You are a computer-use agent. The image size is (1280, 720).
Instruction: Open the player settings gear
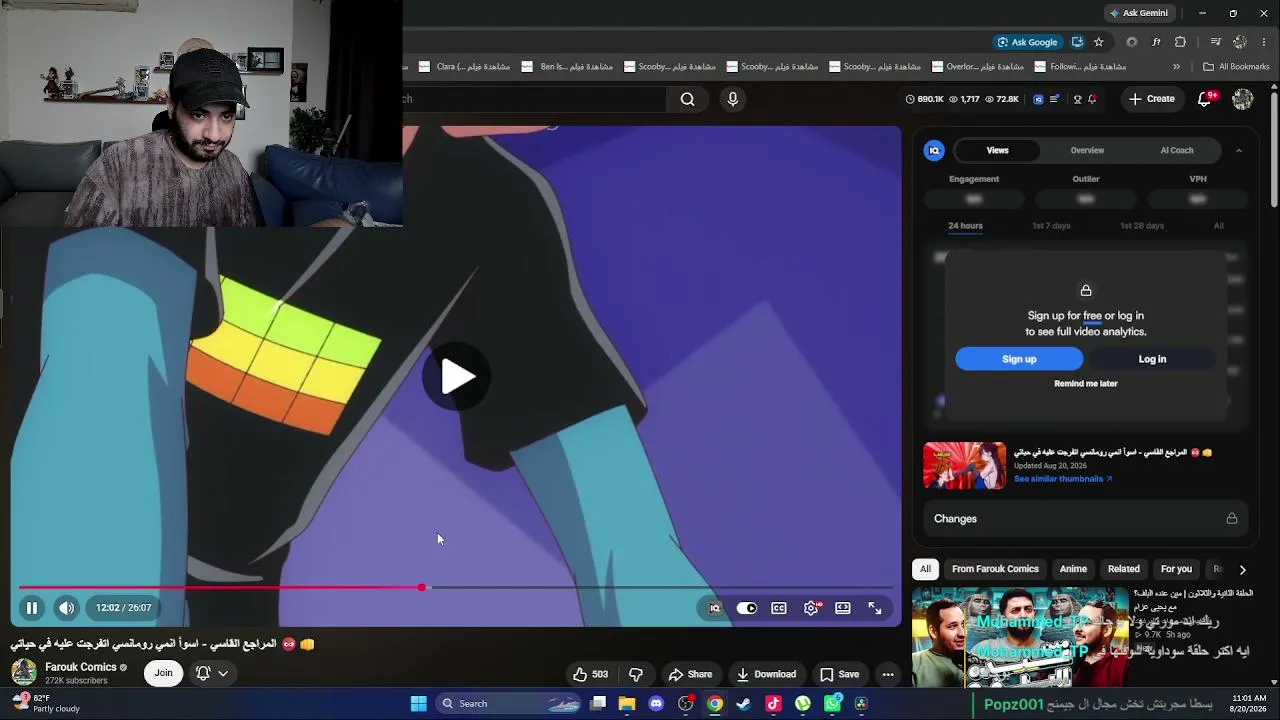811,608
